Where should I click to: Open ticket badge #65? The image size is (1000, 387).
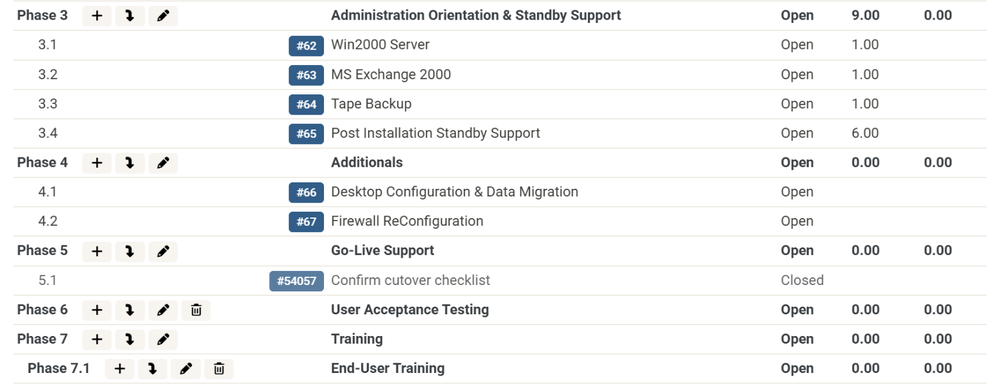[x=306, y=133]
